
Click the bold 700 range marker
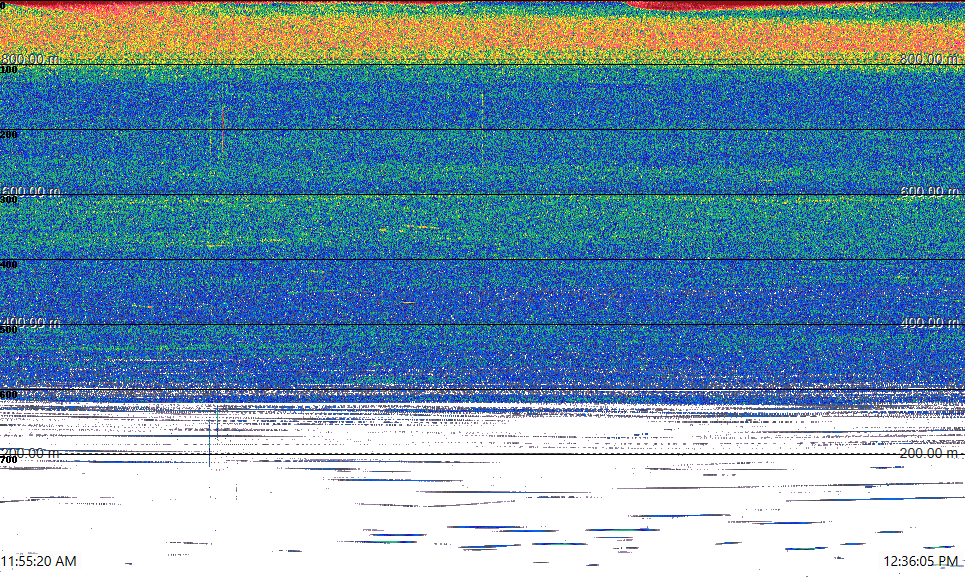coord(9,460)
